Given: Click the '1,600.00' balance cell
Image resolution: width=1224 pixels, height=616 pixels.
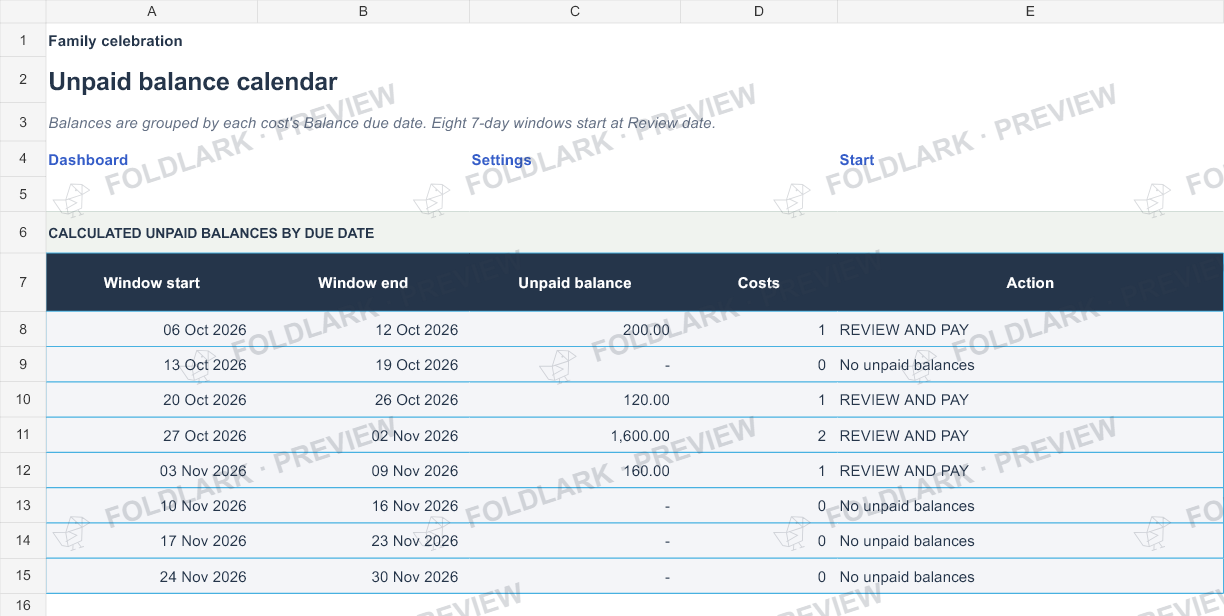Looking at the screenshot, I should pyautogui.click(x=575, y=435).
